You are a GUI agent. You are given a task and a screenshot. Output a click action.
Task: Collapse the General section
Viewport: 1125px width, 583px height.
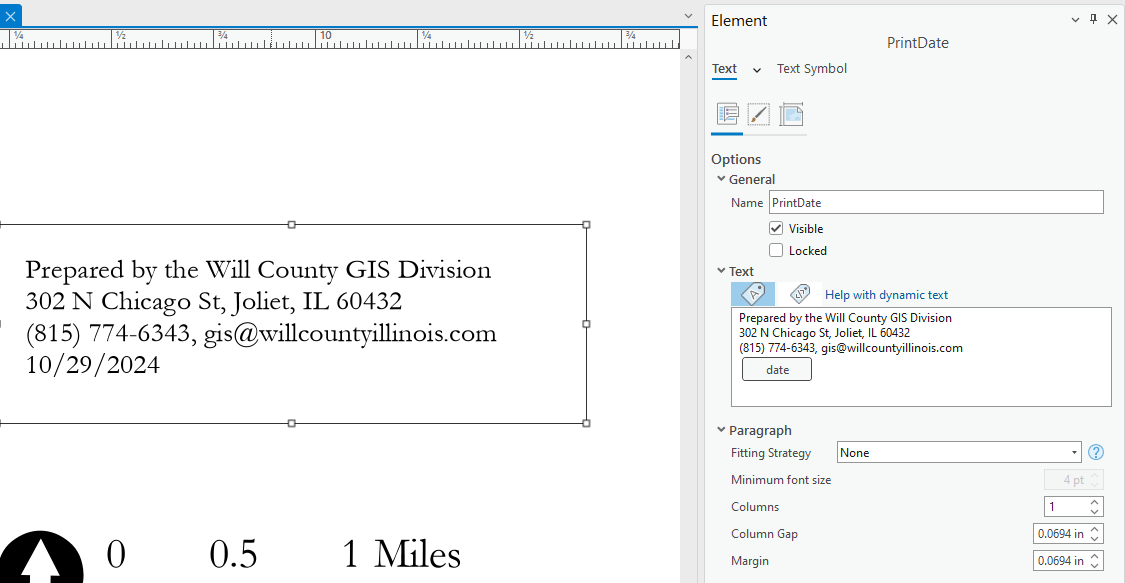point(722,179)
